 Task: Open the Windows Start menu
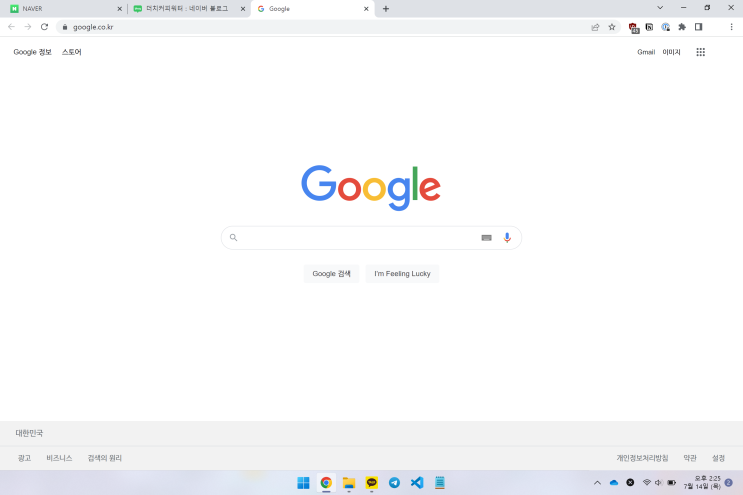tap(303, 483)
